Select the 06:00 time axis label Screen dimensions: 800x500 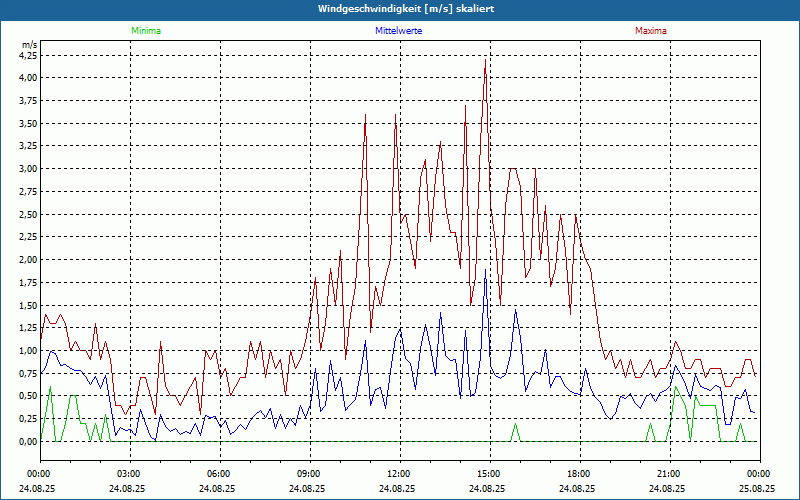pos(219,474)
